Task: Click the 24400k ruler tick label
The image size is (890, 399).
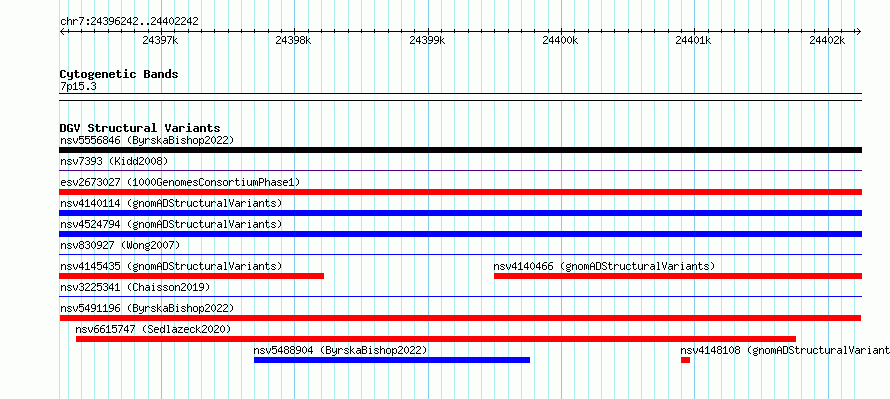Action: (560, 40)
